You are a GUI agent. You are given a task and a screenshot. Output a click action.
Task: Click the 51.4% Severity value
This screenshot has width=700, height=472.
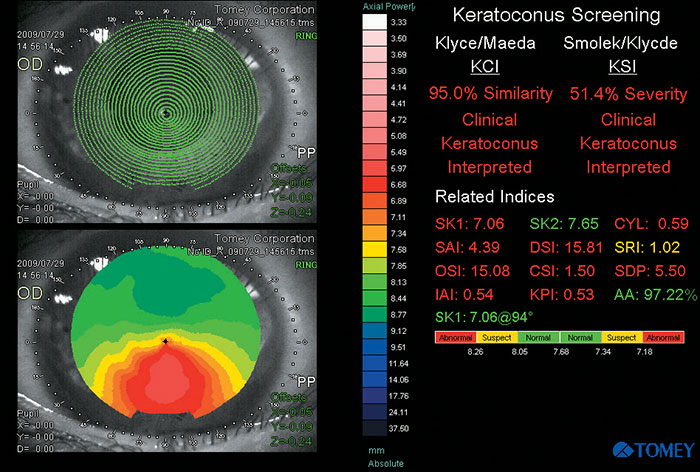tap(628, 94)
